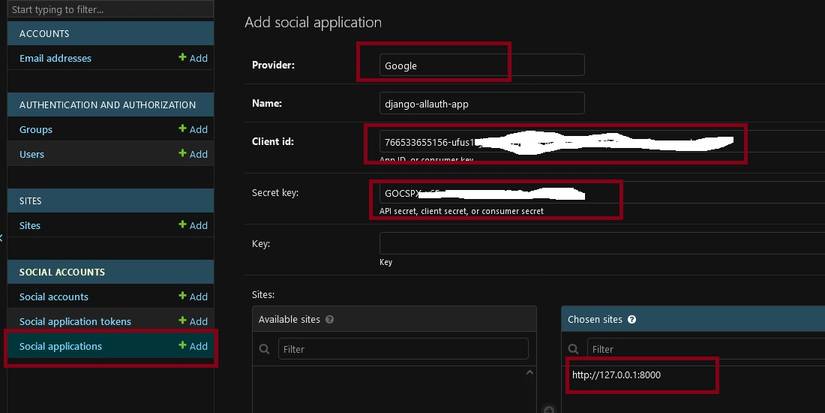Click help icon beside Chosen sites
Viewport: 825px width, 413px height.
[631, 319]
